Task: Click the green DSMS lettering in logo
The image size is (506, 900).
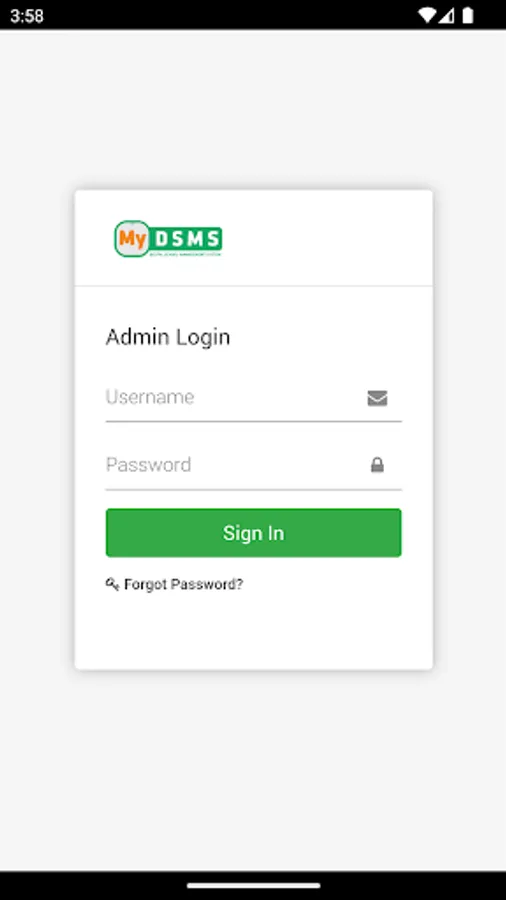Action: (186, 238)
